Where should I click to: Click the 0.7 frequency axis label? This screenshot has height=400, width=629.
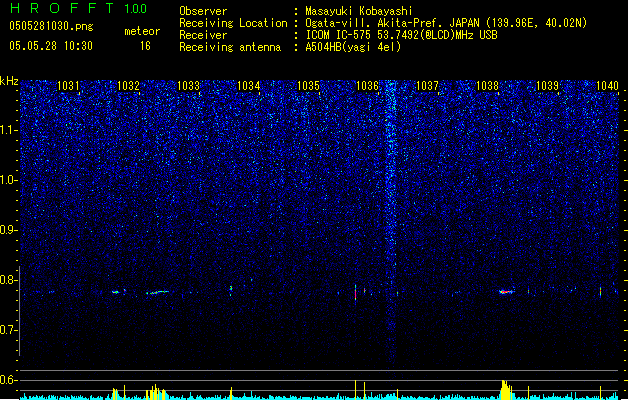[9, 330]
